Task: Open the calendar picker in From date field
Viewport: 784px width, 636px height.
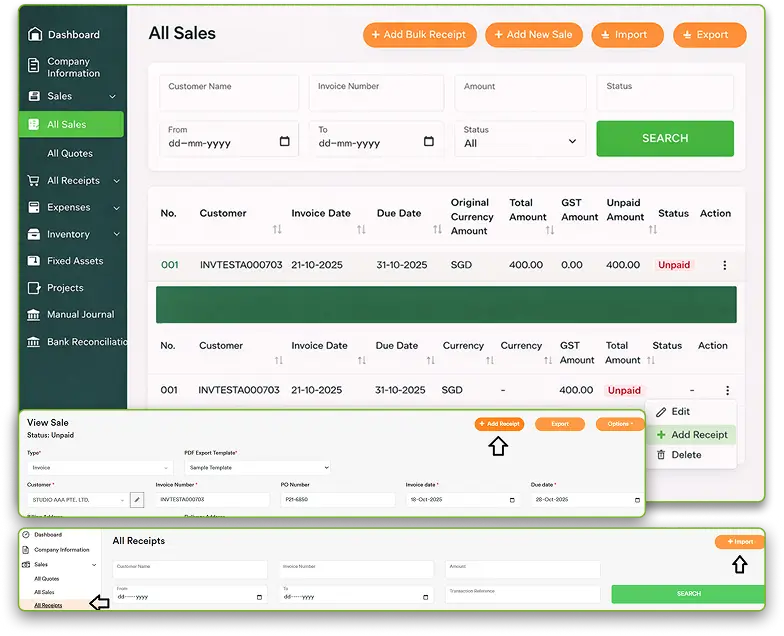Action: pyautogui.click(x=285, y=142)
